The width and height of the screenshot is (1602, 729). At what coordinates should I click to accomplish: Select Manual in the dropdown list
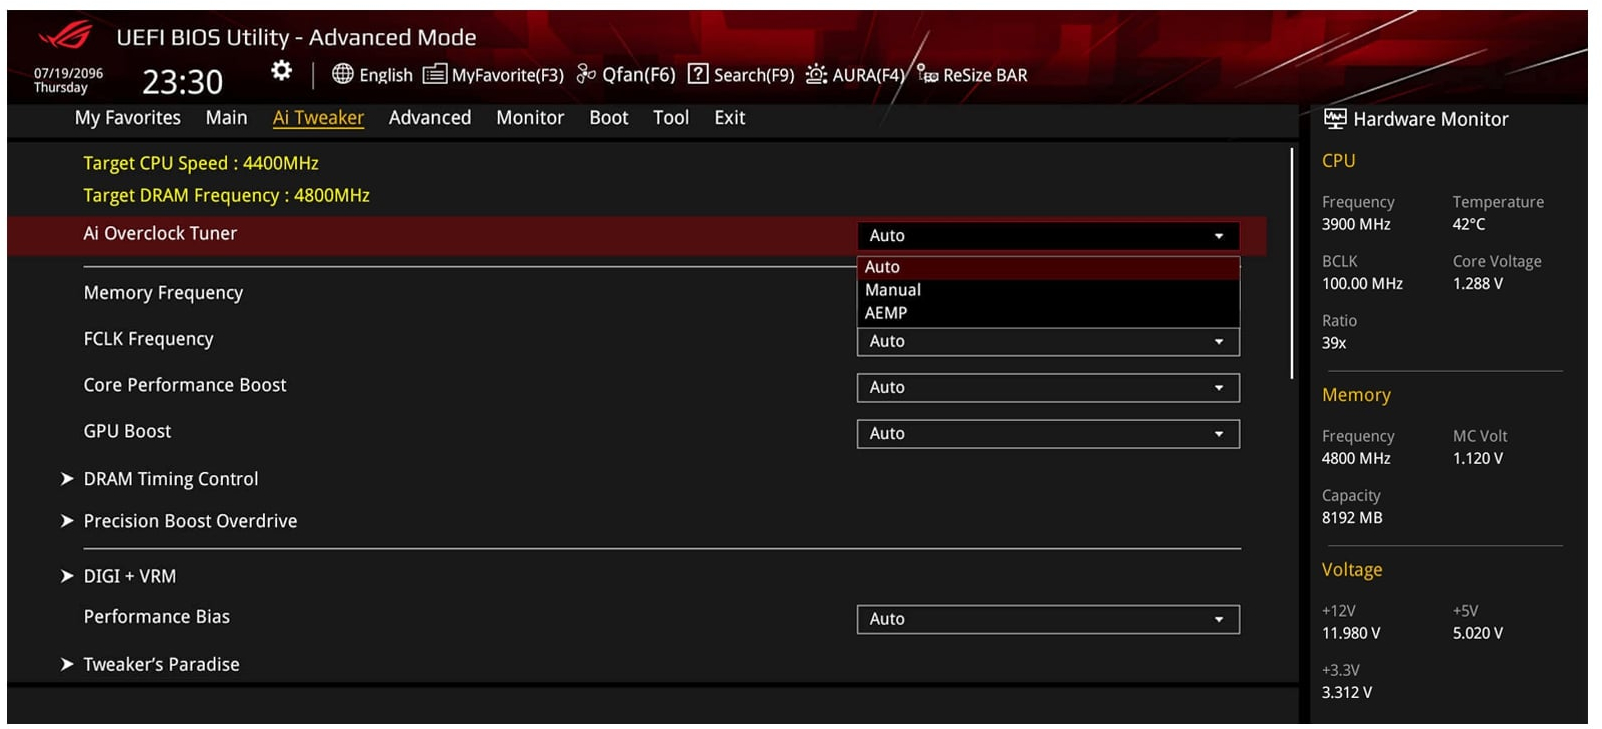tap(1048, 290)
